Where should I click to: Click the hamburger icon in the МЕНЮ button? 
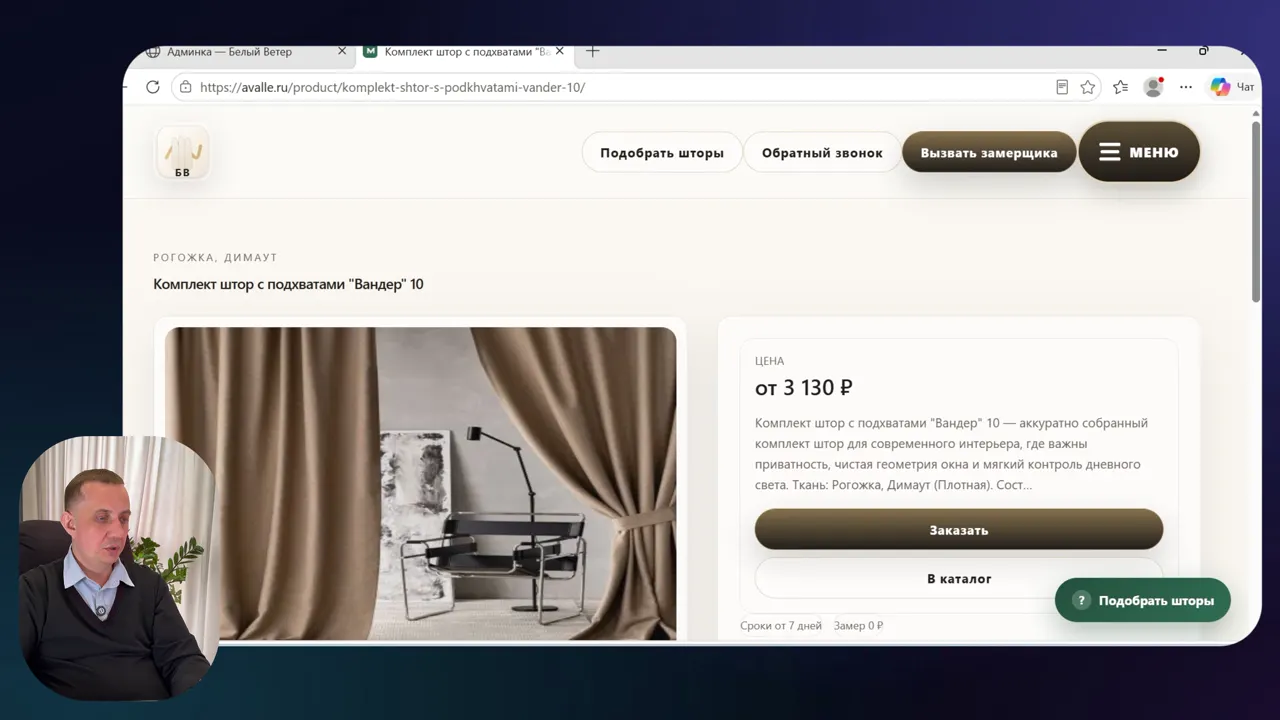[1109, 152]
